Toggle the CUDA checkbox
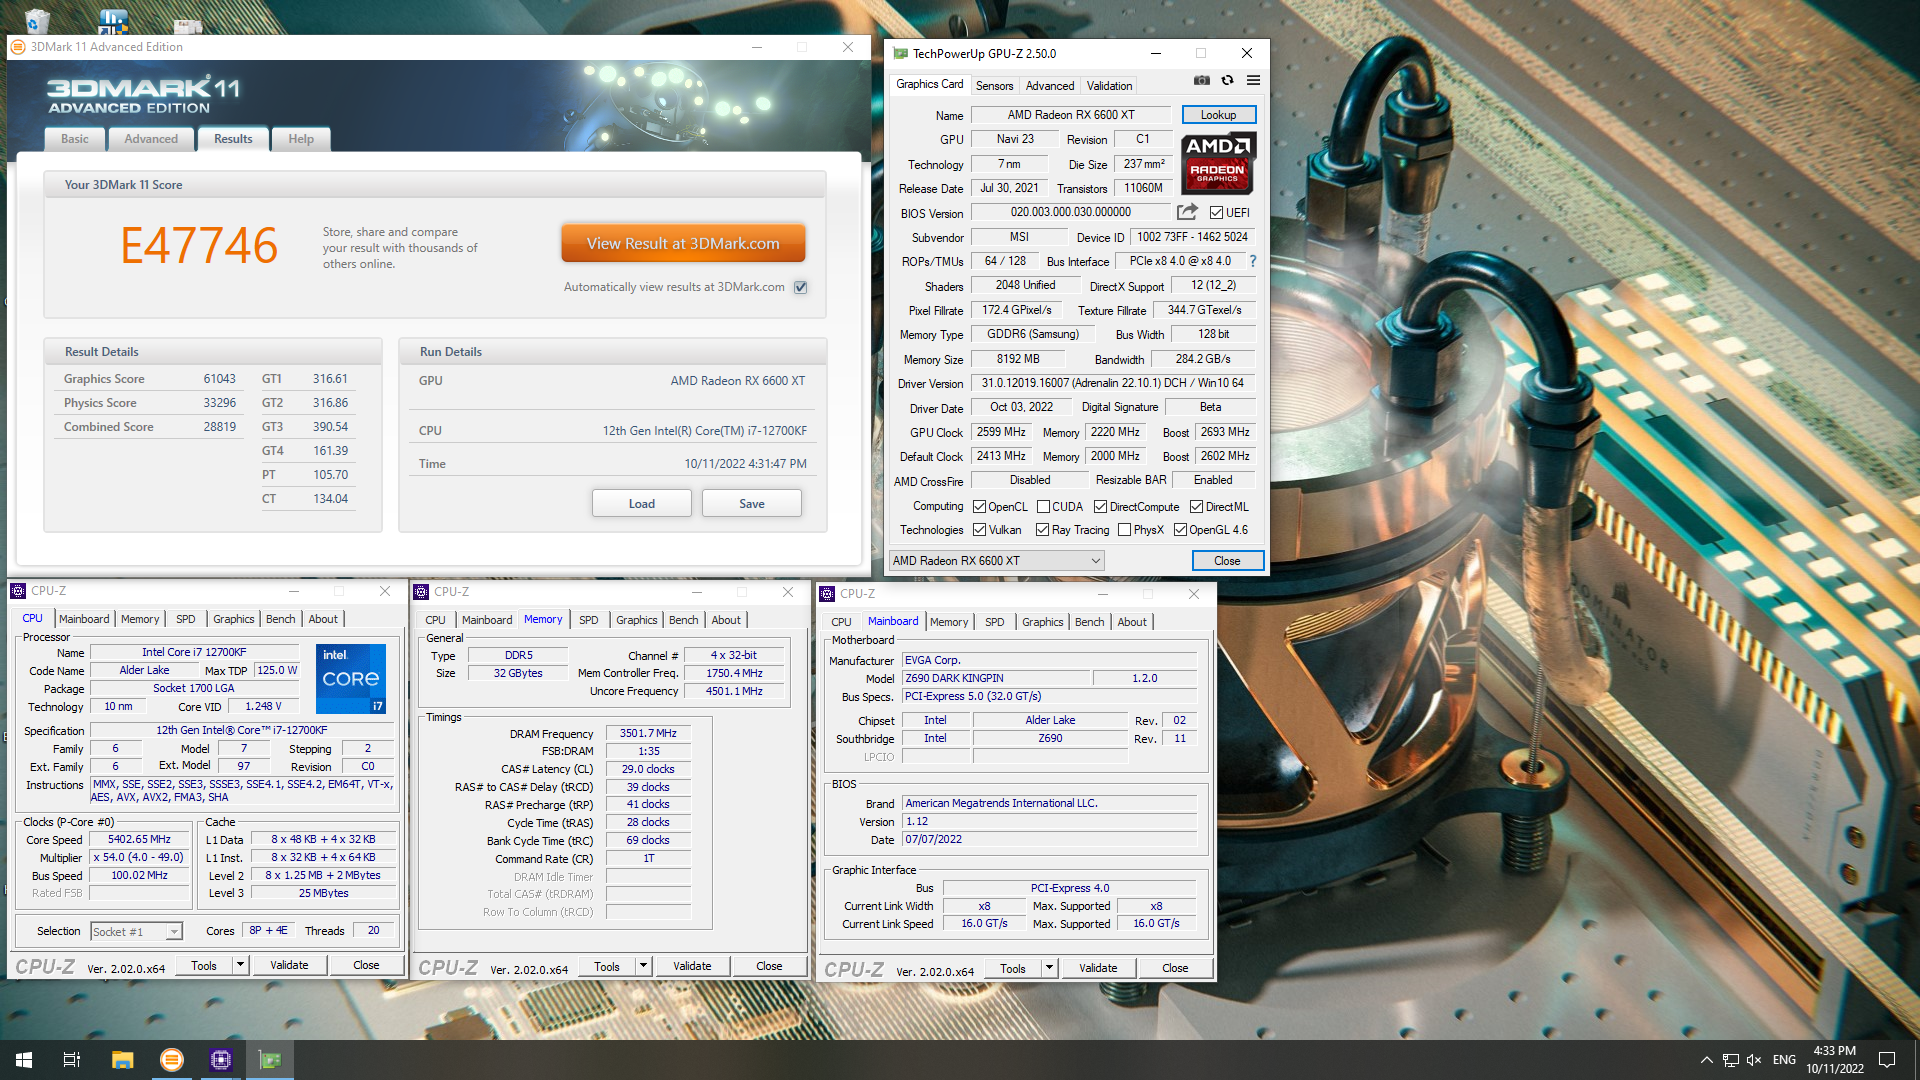1920x1080 pixels. 1044,507
